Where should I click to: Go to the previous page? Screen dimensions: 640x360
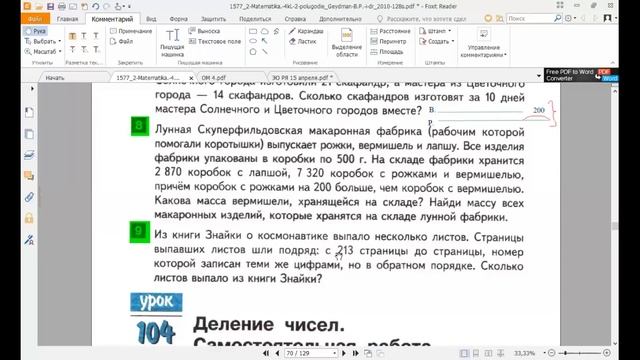point(277,353)
